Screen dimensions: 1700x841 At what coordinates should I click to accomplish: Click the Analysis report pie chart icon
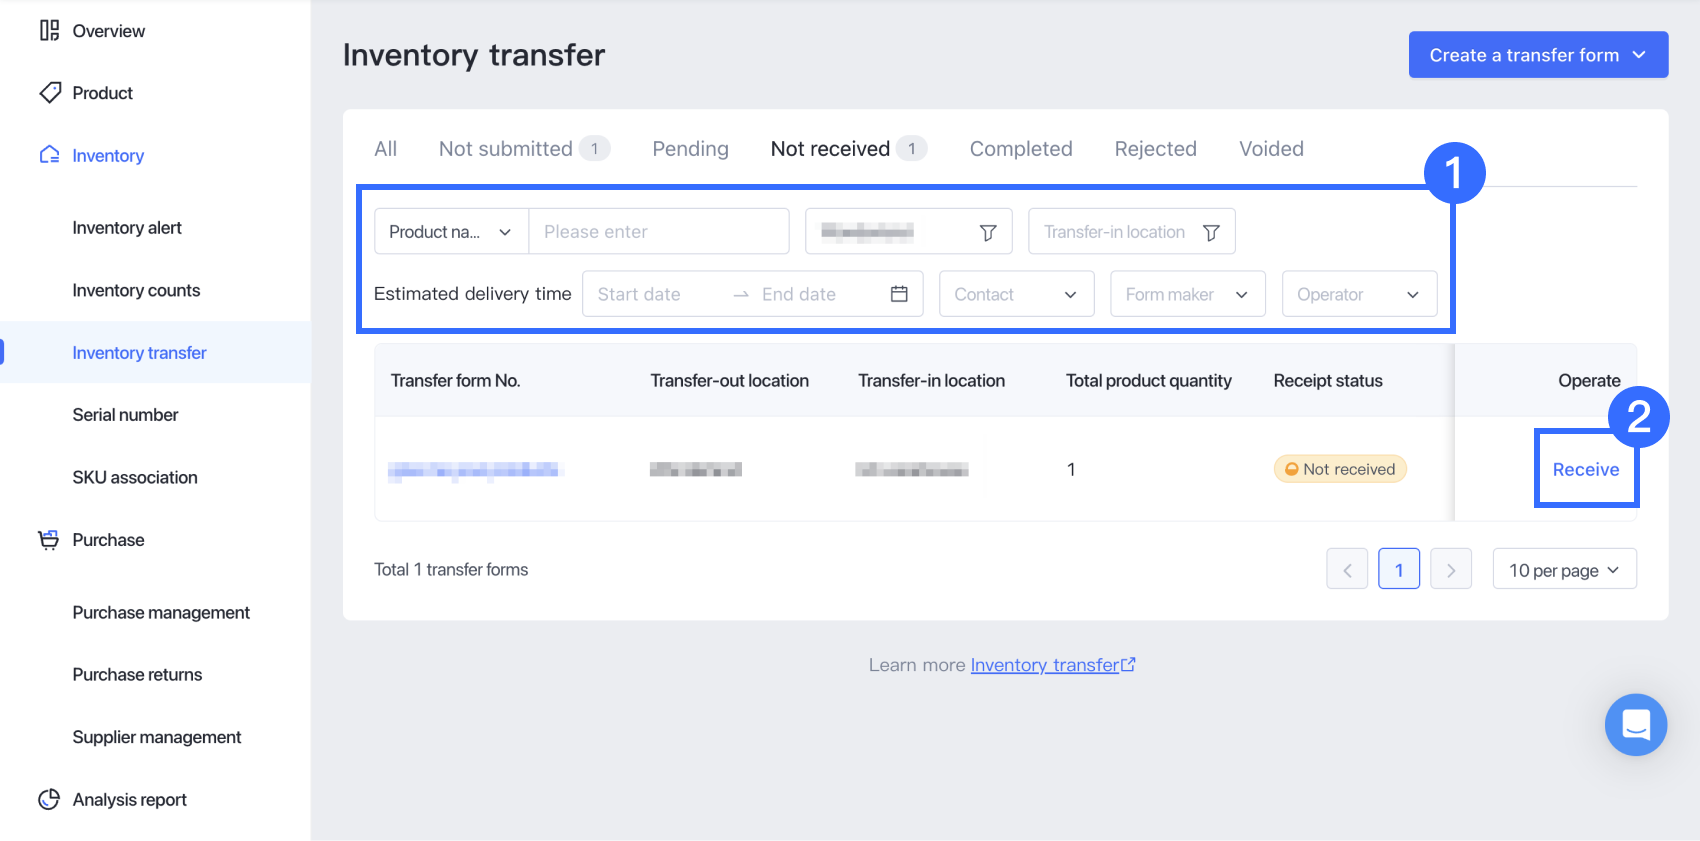[49, 799]
